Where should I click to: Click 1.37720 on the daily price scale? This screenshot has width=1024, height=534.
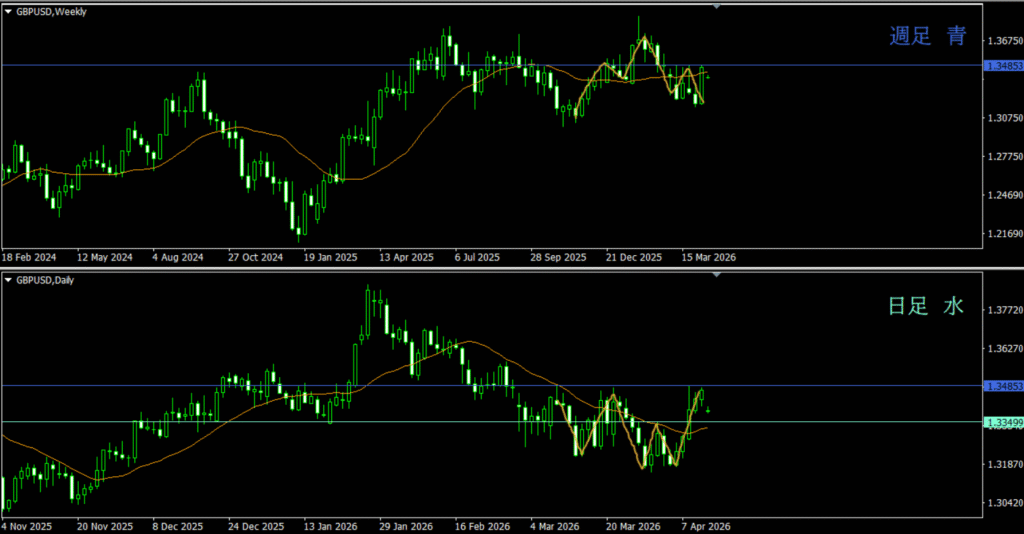click(x=1003, y=311)
